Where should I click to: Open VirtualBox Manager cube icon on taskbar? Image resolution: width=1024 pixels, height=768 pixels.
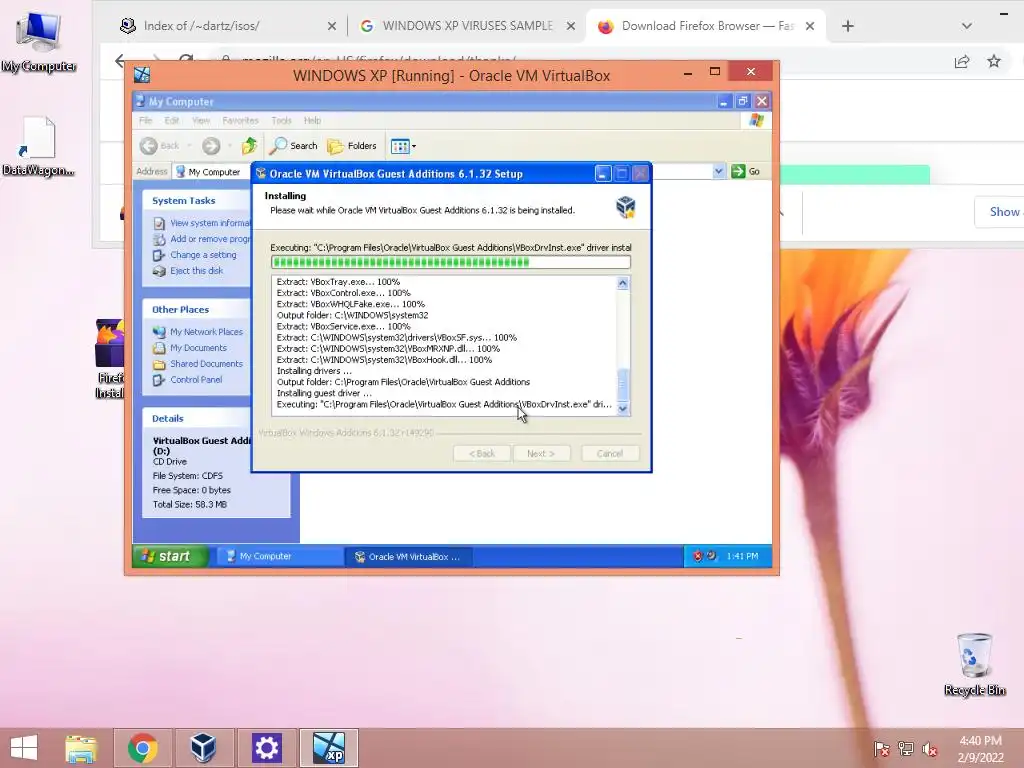point(203,748)
